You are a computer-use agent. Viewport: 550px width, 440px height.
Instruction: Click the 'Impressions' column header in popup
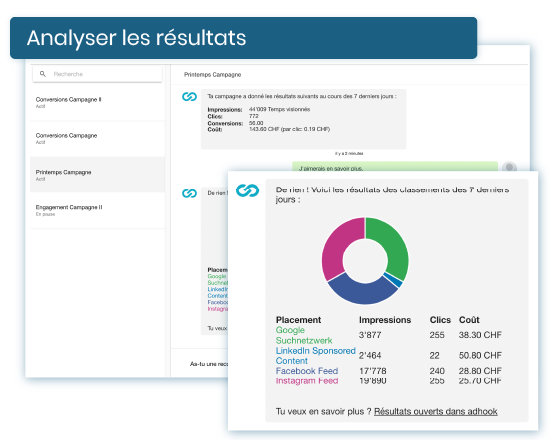point(385,320)
